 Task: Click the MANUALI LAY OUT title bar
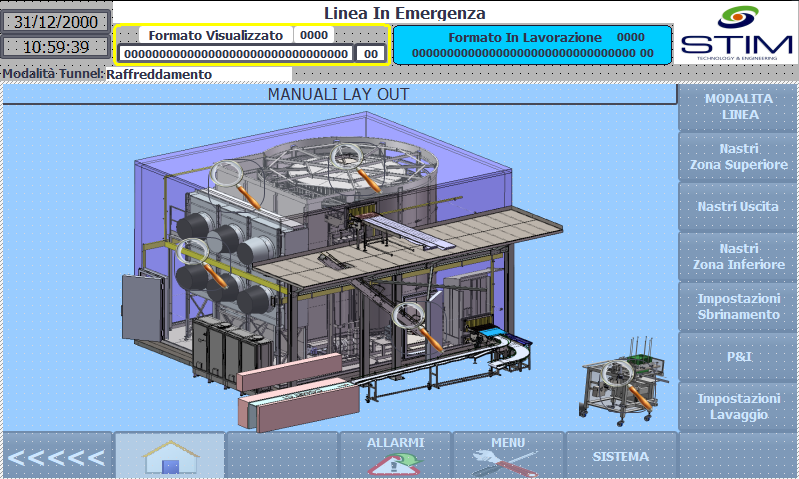tap(339, 94)
